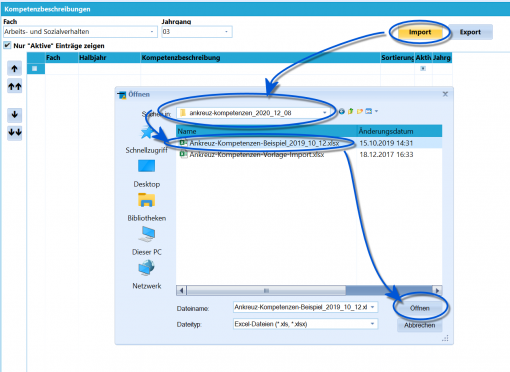Click the single down-arrow move button
The width and height of the screenshot is (510, 372).
(14, 115)
